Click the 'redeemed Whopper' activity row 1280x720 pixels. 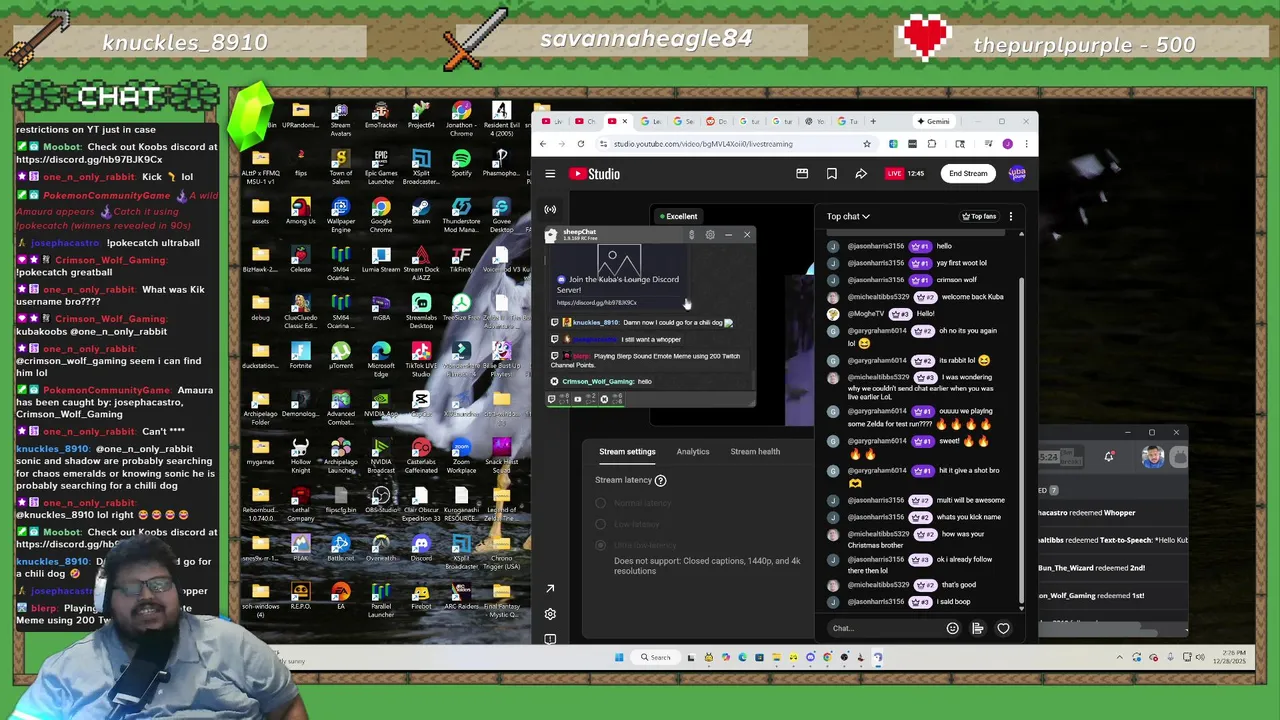pyautogui.click(x=1112, y=513)
